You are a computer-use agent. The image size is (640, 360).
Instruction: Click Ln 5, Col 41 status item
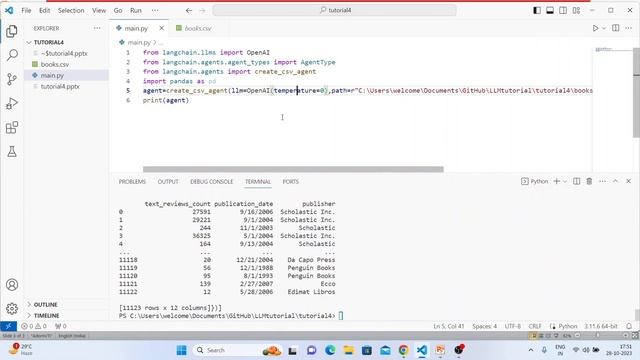[x=449, y=326]
